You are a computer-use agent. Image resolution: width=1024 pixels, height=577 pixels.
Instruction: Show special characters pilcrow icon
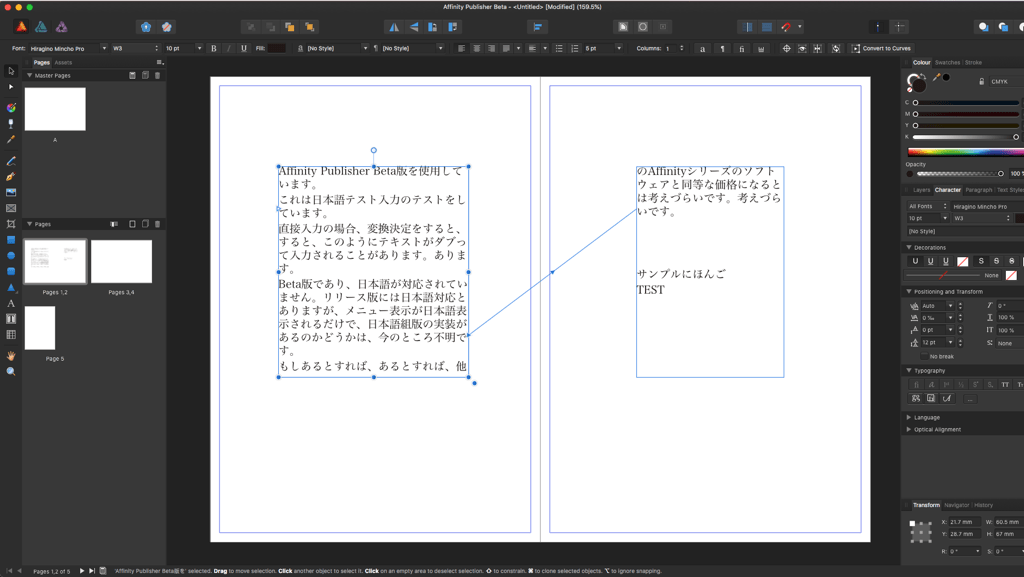(x=722, y=48)
